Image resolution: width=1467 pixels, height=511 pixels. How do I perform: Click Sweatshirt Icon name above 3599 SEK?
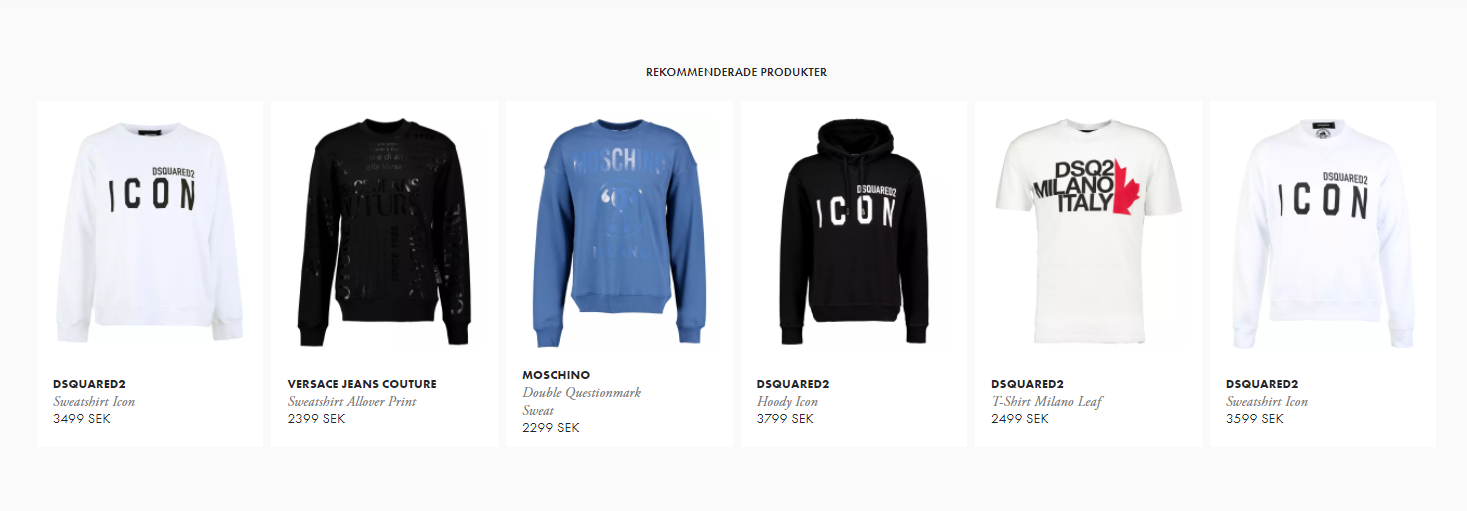1267,401
